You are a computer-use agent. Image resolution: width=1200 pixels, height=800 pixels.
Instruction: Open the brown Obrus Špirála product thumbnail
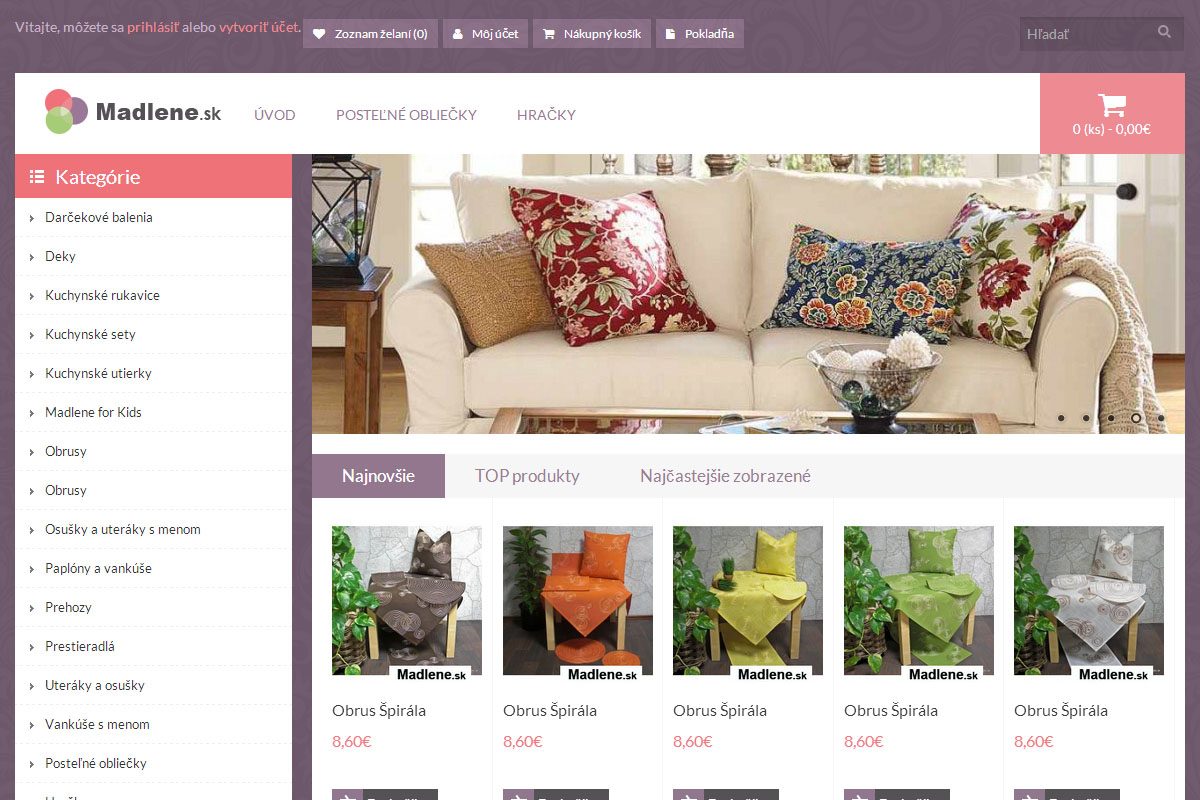pyautogui.click(x=407, y=601)
